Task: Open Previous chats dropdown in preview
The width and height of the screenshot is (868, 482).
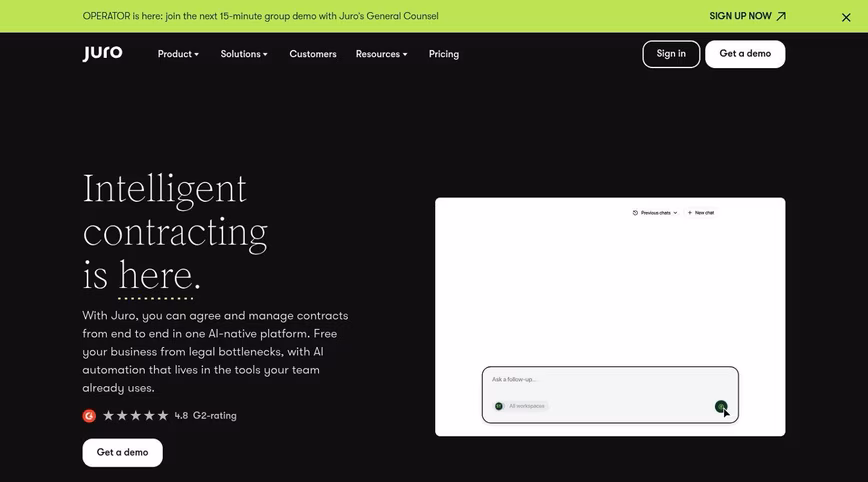Action: (x=655, y=213)
